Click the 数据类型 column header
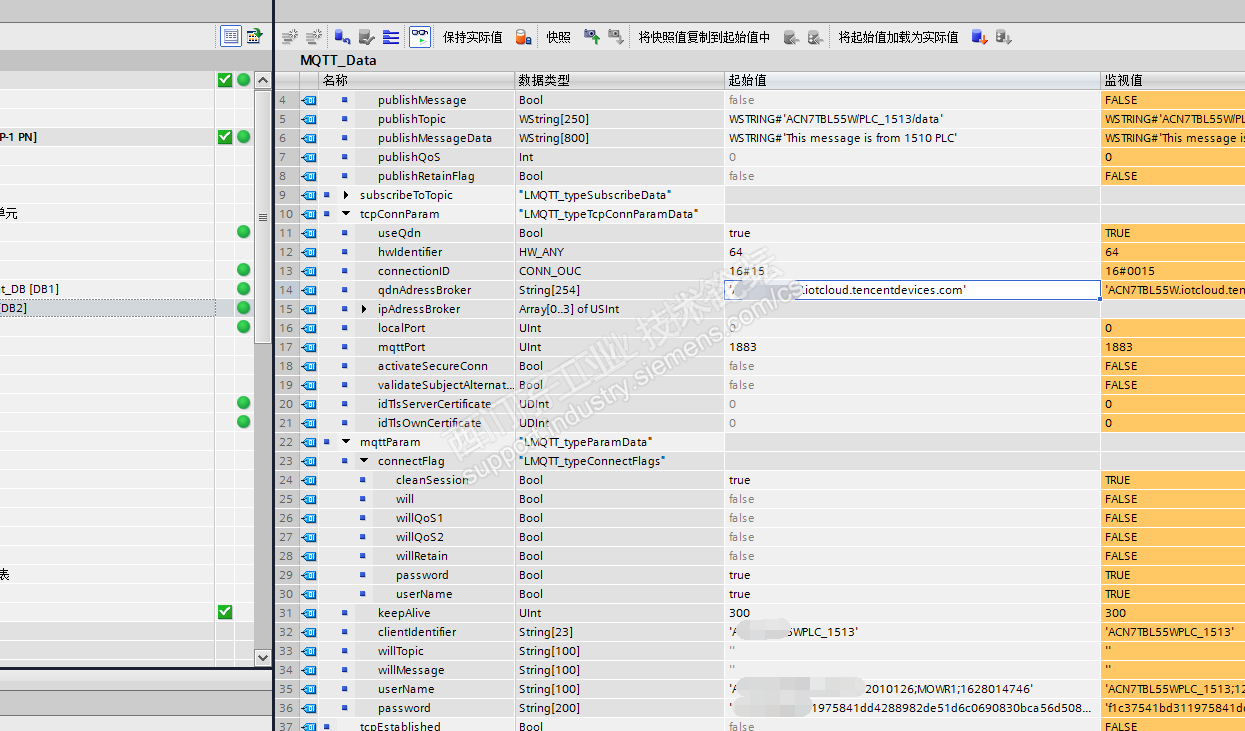 click(x=619, y=80)
